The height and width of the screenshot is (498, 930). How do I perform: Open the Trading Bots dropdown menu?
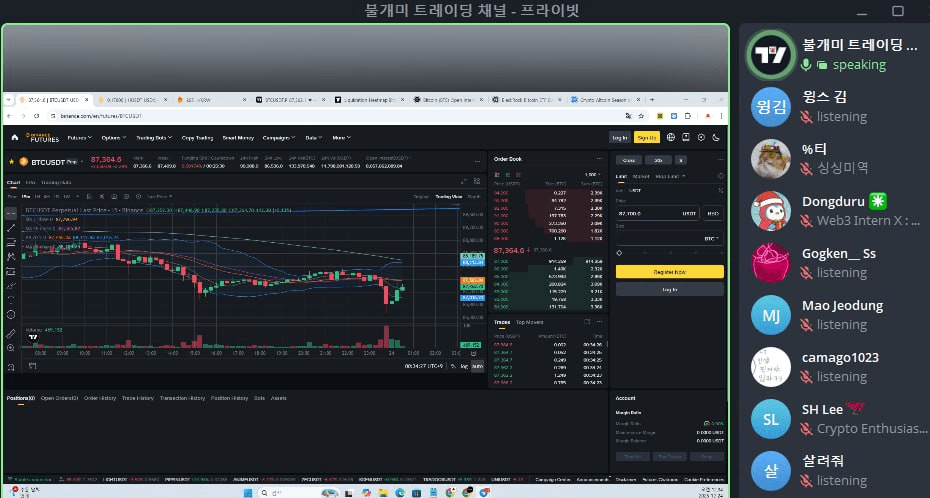(154, 138)
